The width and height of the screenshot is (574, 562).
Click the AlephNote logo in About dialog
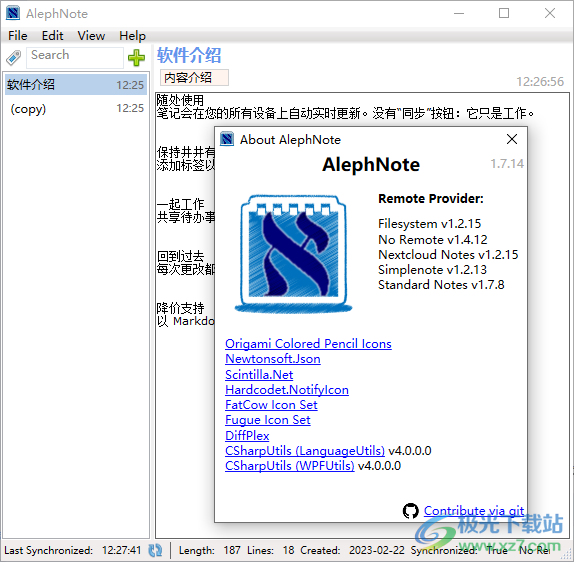click(x=294, y=254)
